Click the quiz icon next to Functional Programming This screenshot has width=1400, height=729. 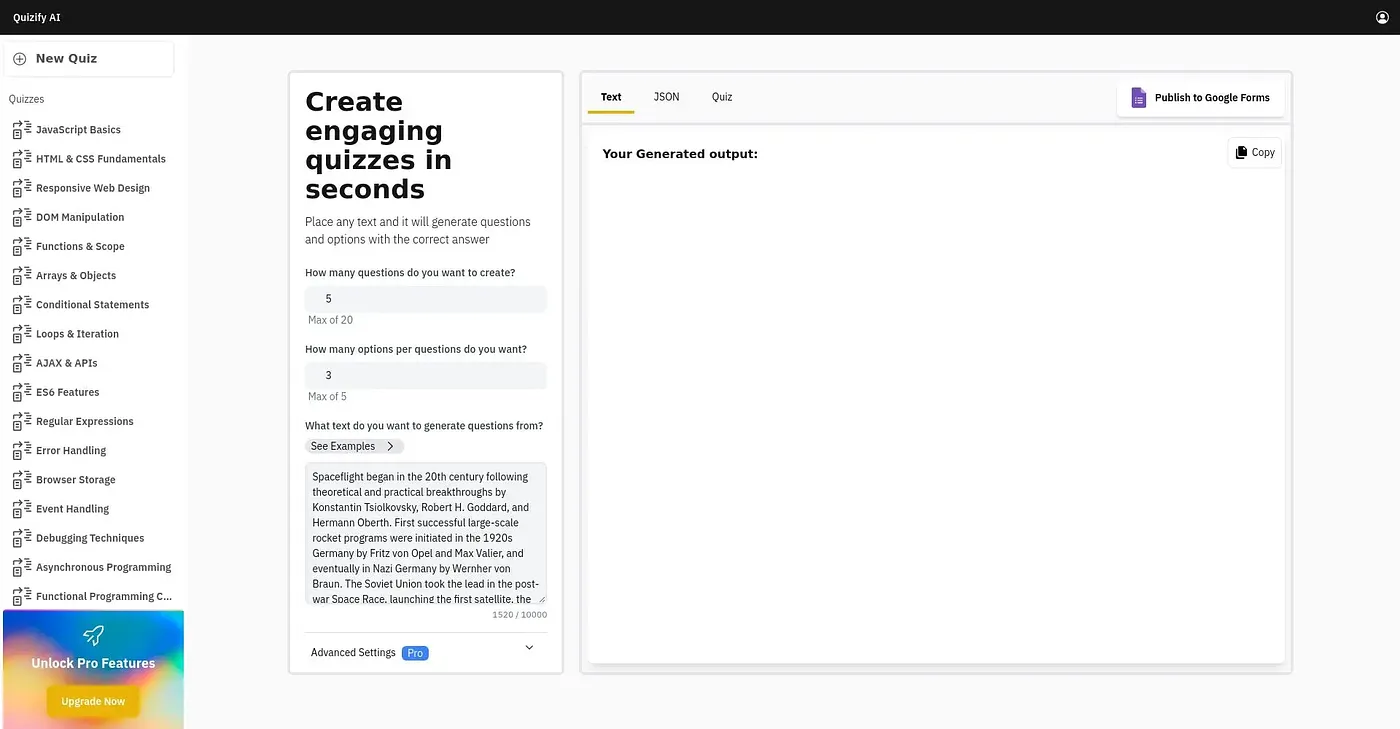point(22,596)
